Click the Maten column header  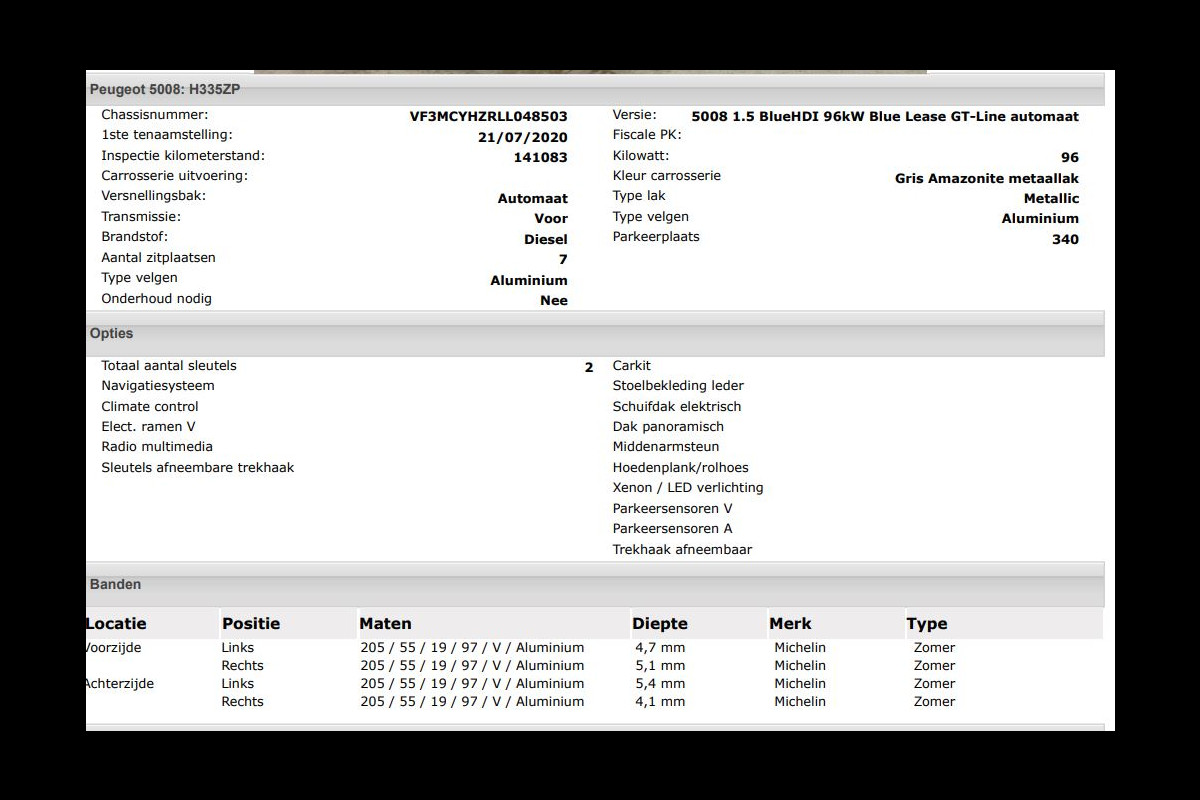385,623
